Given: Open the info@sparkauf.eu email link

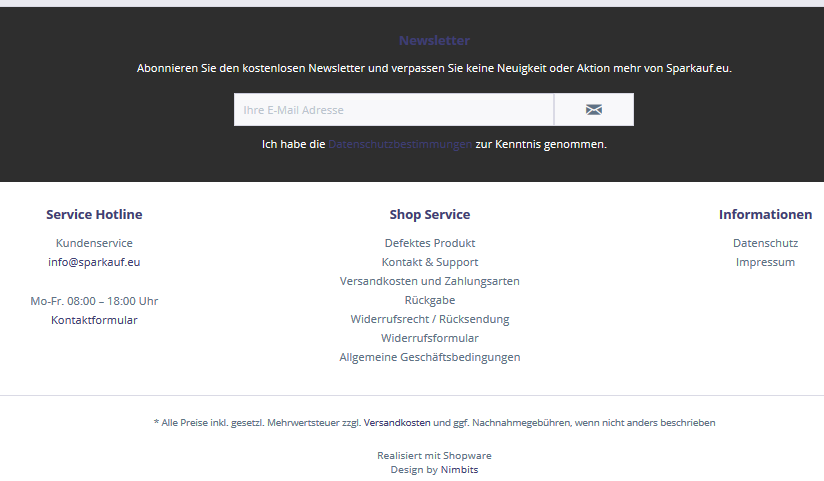Looking at the screenshot, I should click(94, 262).
